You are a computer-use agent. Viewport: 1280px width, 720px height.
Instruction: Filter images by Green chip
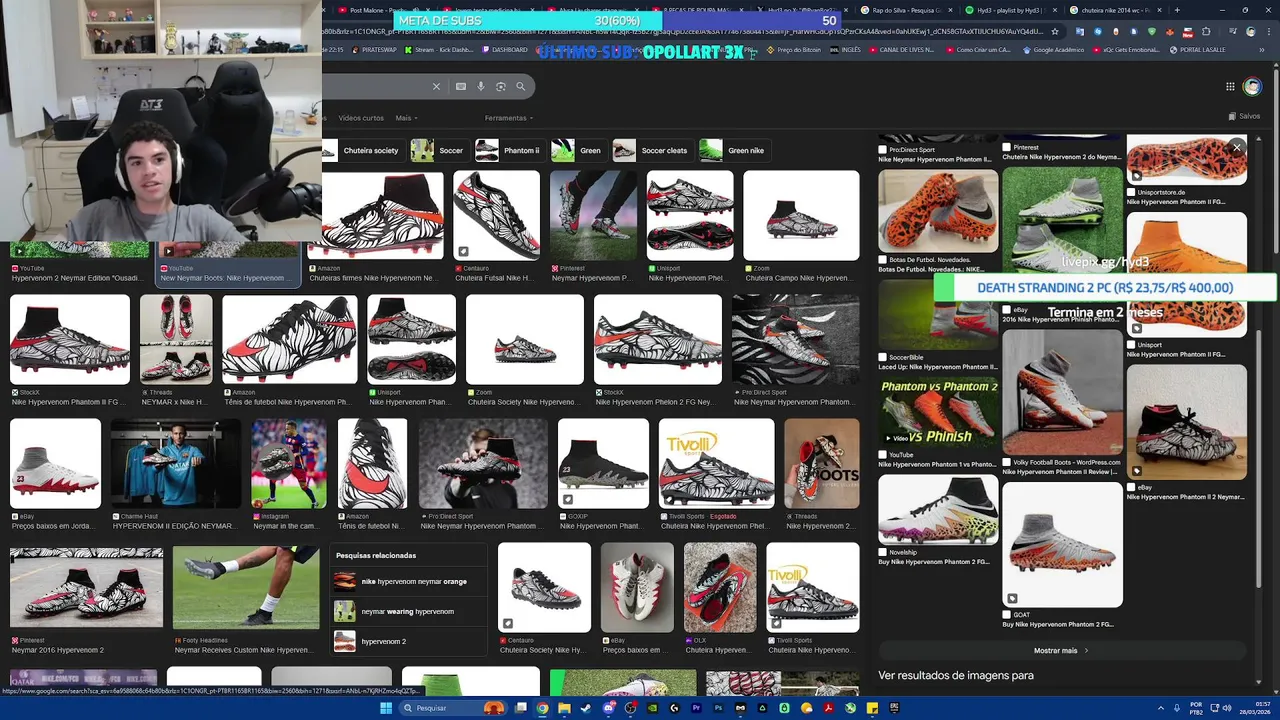pos(578,151)
